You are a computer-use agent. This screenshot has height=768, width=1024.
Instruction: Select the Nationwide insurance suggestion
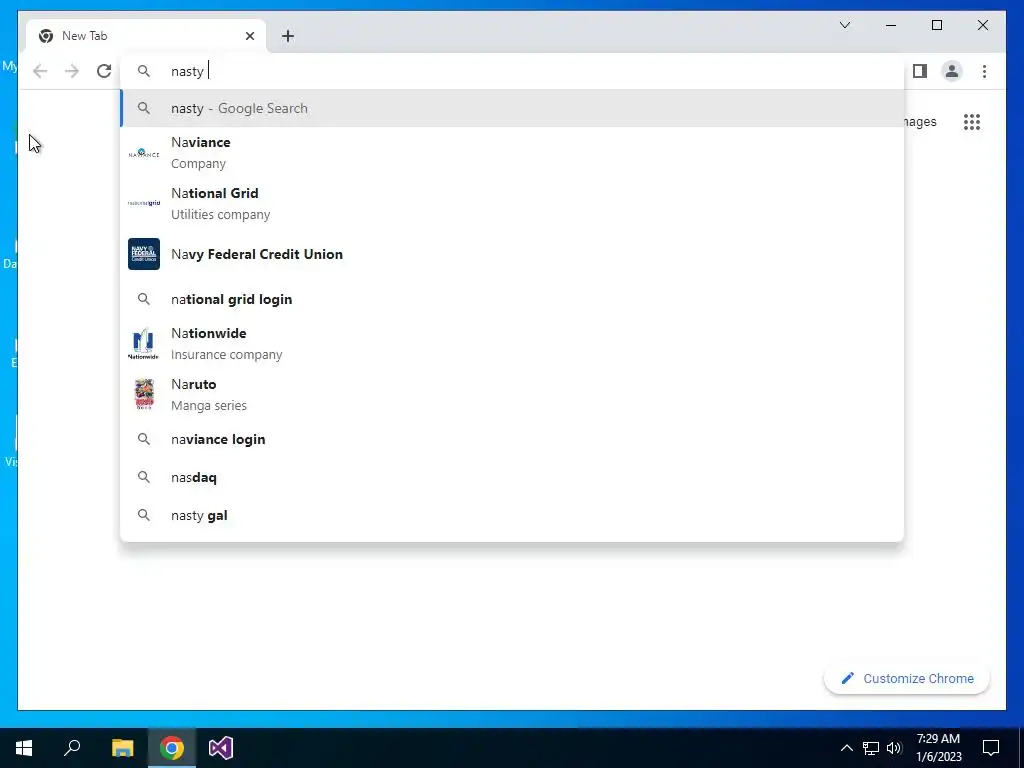(513, 344)
